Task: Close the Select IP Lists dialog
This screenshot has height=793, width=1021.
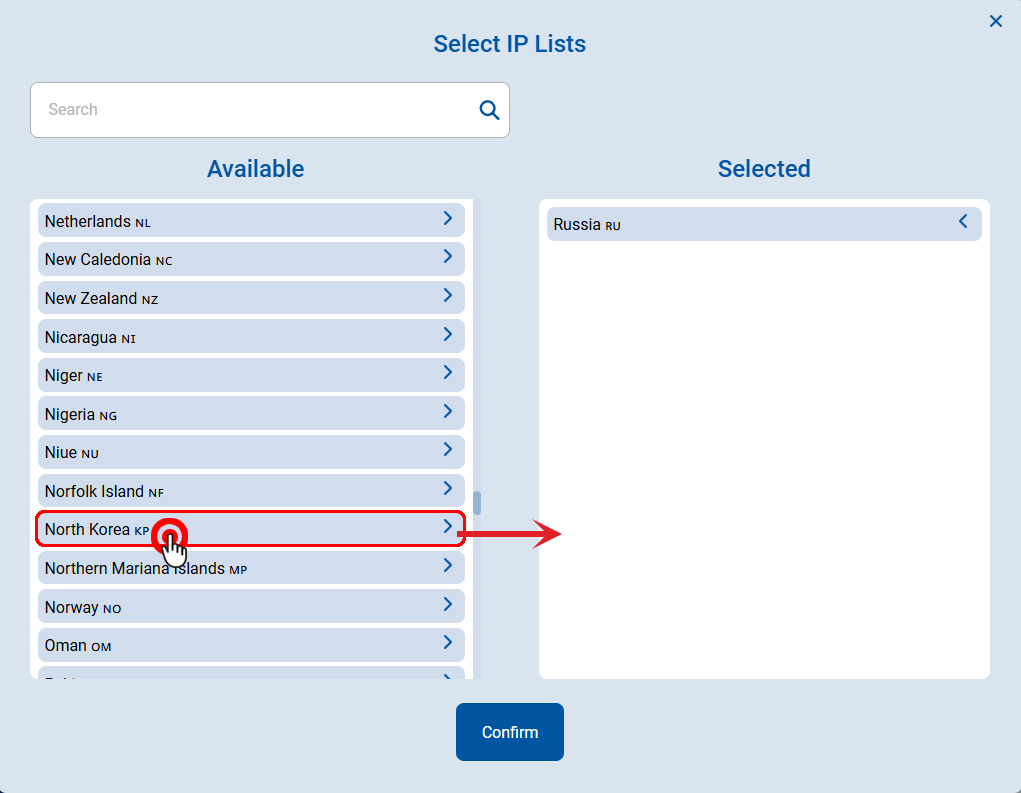Action: [x=995, y=21]
